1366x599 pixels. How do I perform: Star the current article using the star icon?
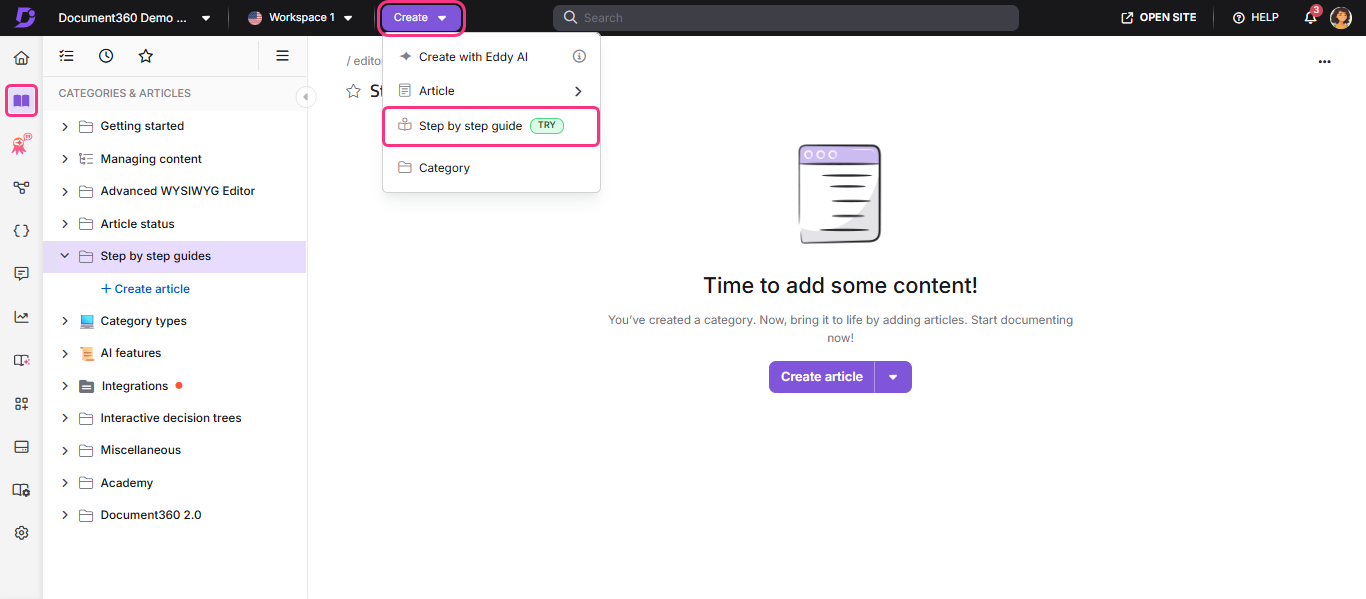coord(353,90)
